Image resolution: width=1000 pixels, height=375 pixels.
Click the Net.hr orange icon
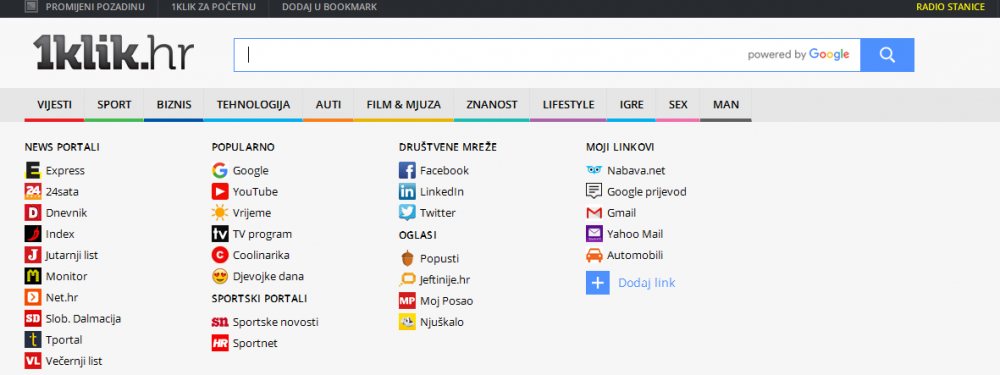click(33, 297)
